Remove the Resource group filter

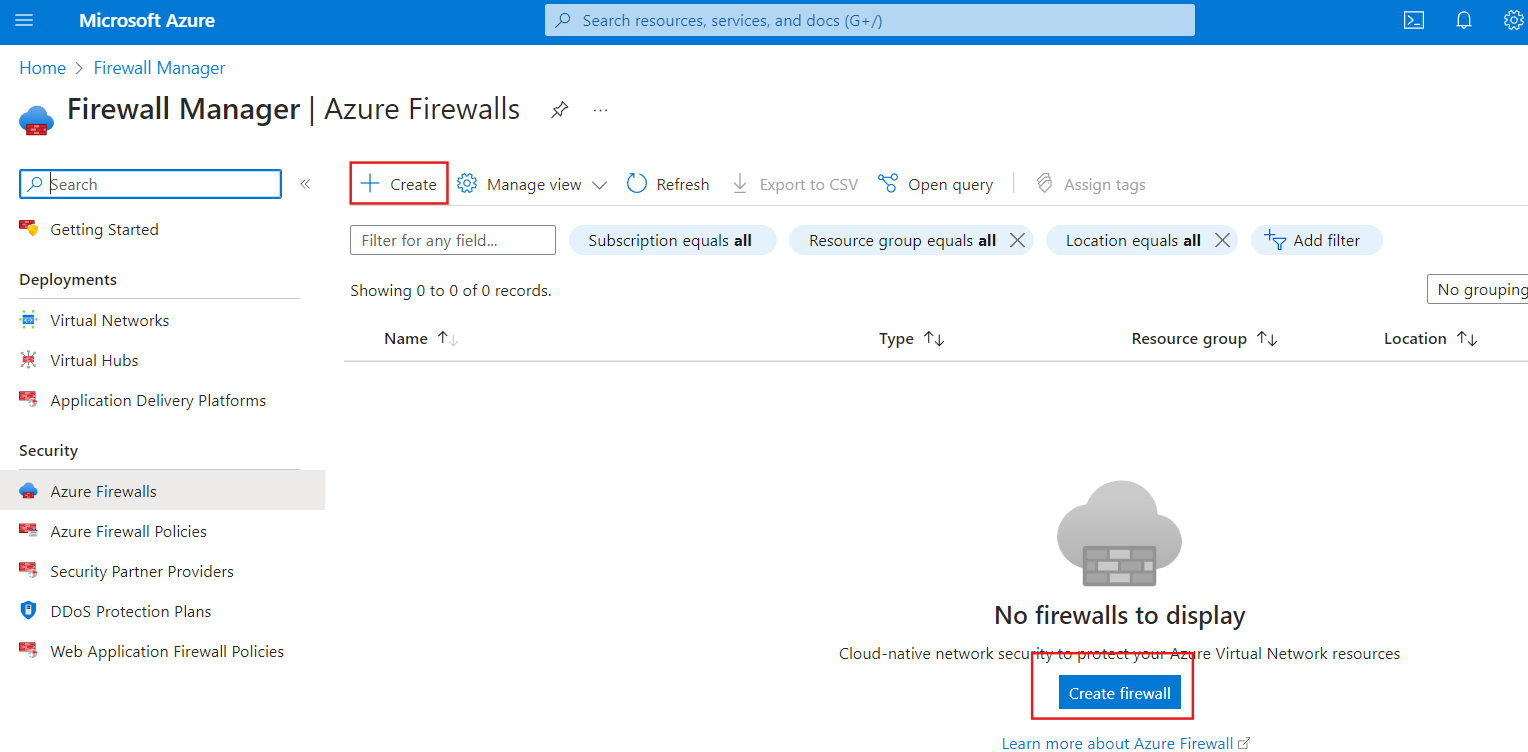tap(1017, 240)
